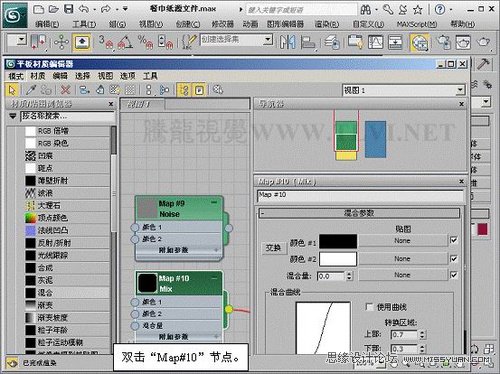Open the 视图 1 view dropdown
The height and width of the screenshot is (374, 500).
[x=460, y=90]
